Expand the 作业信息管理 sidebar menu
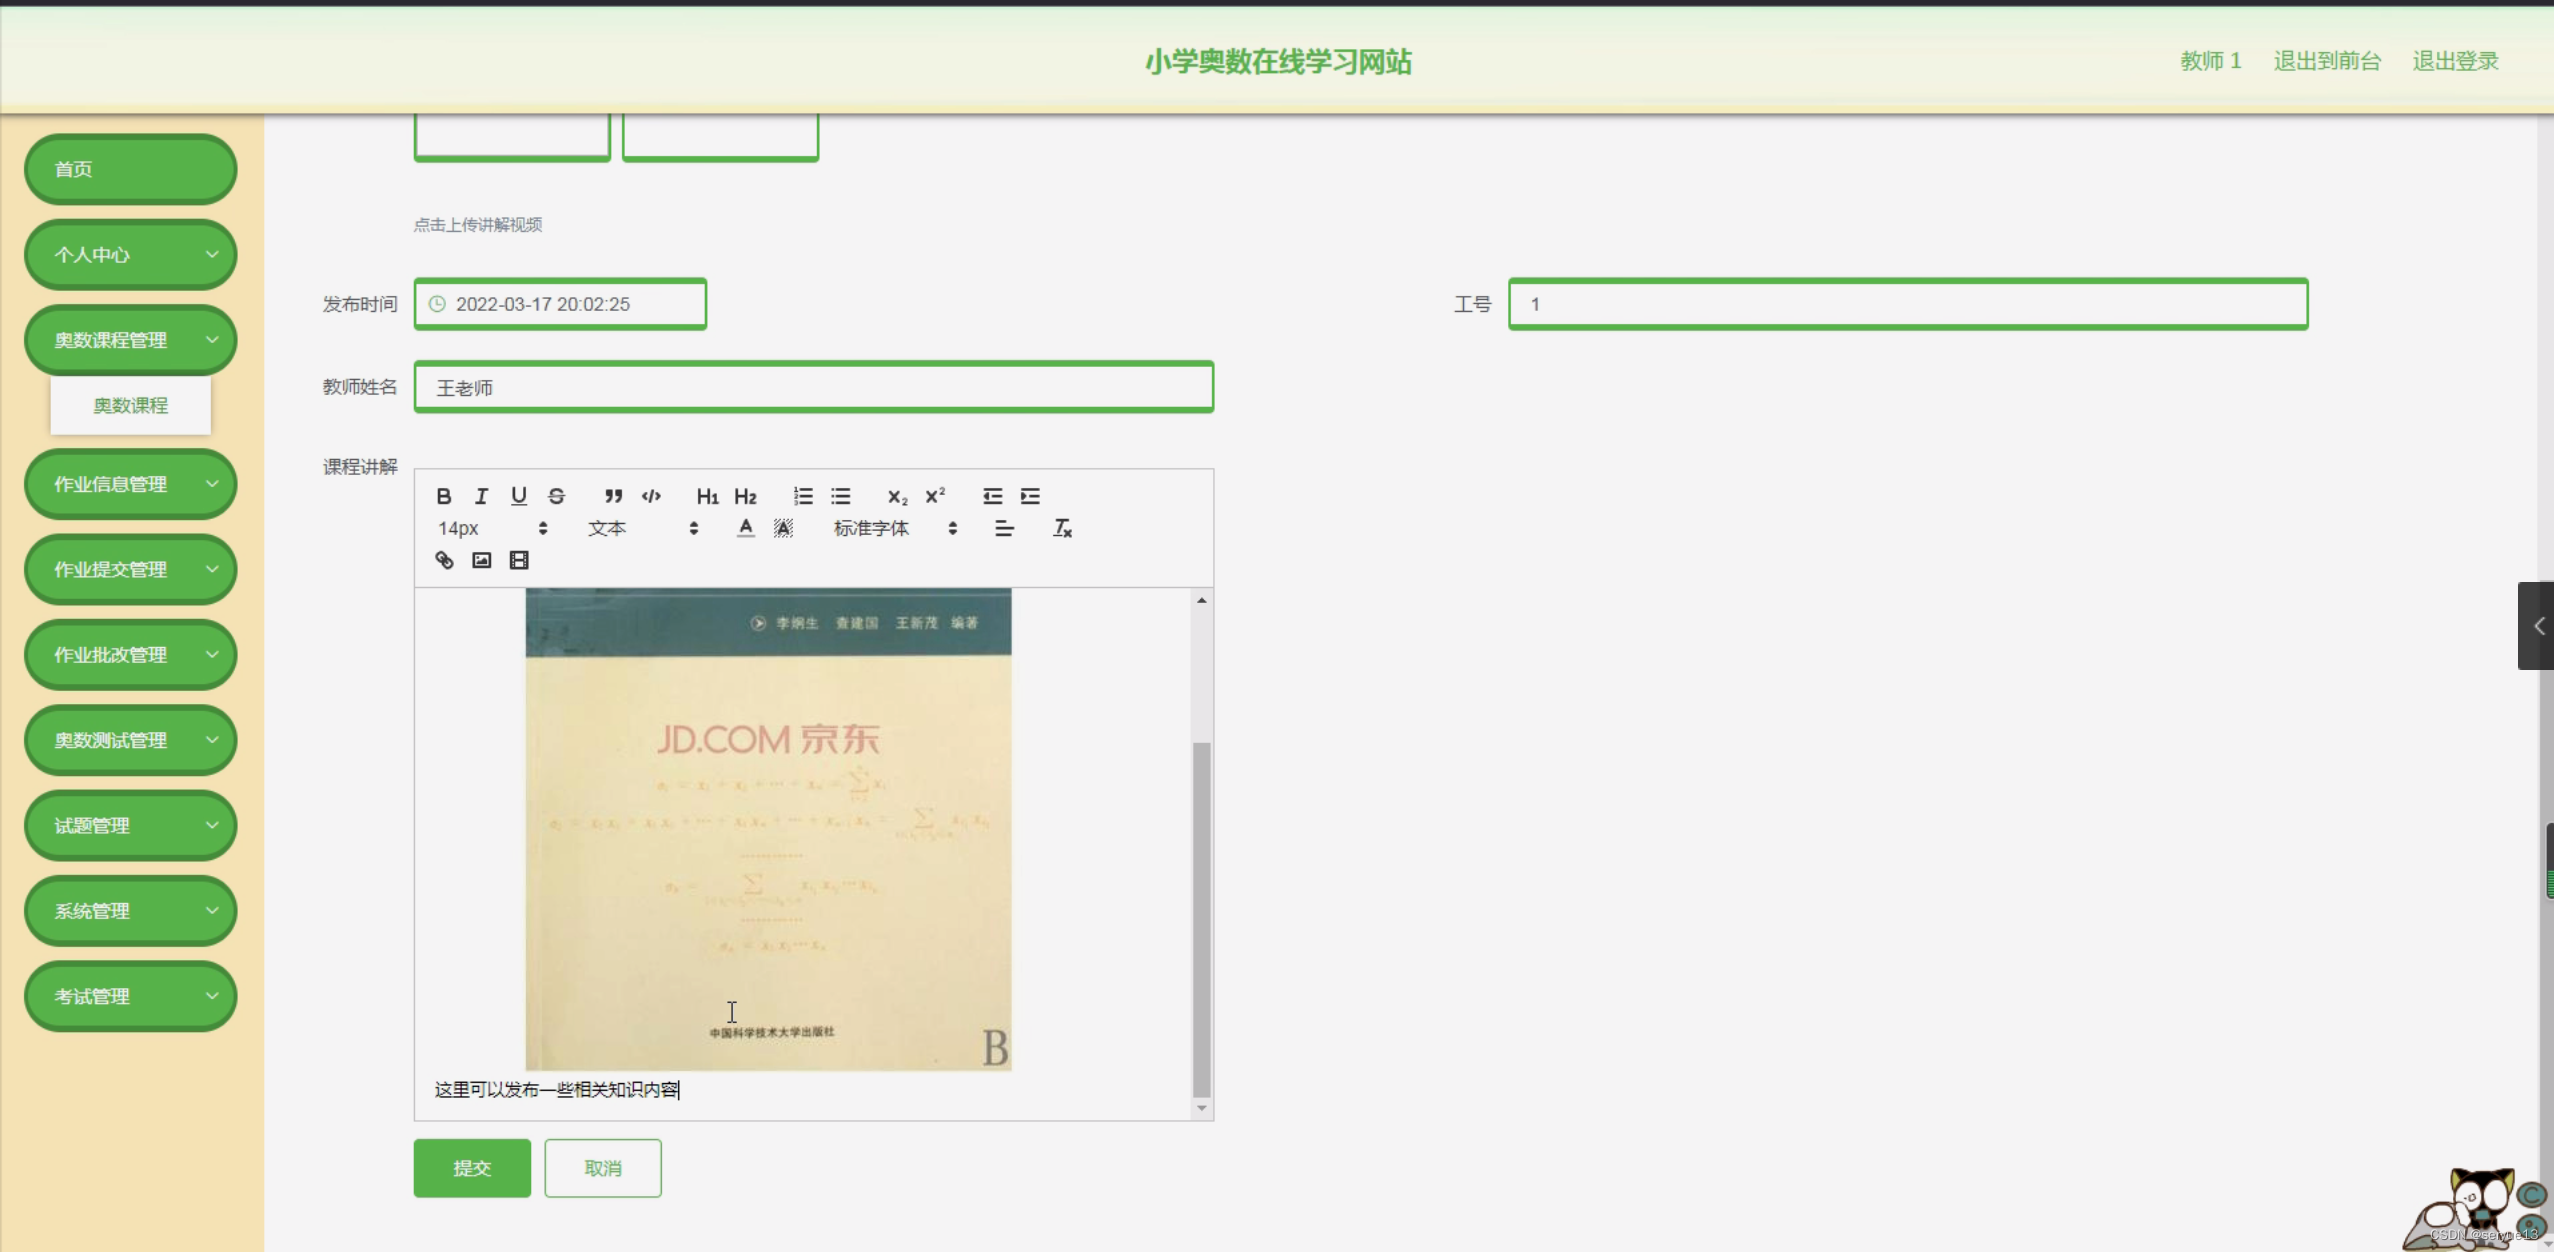Screen dimensions: 2554x1252 coord(131,484)
